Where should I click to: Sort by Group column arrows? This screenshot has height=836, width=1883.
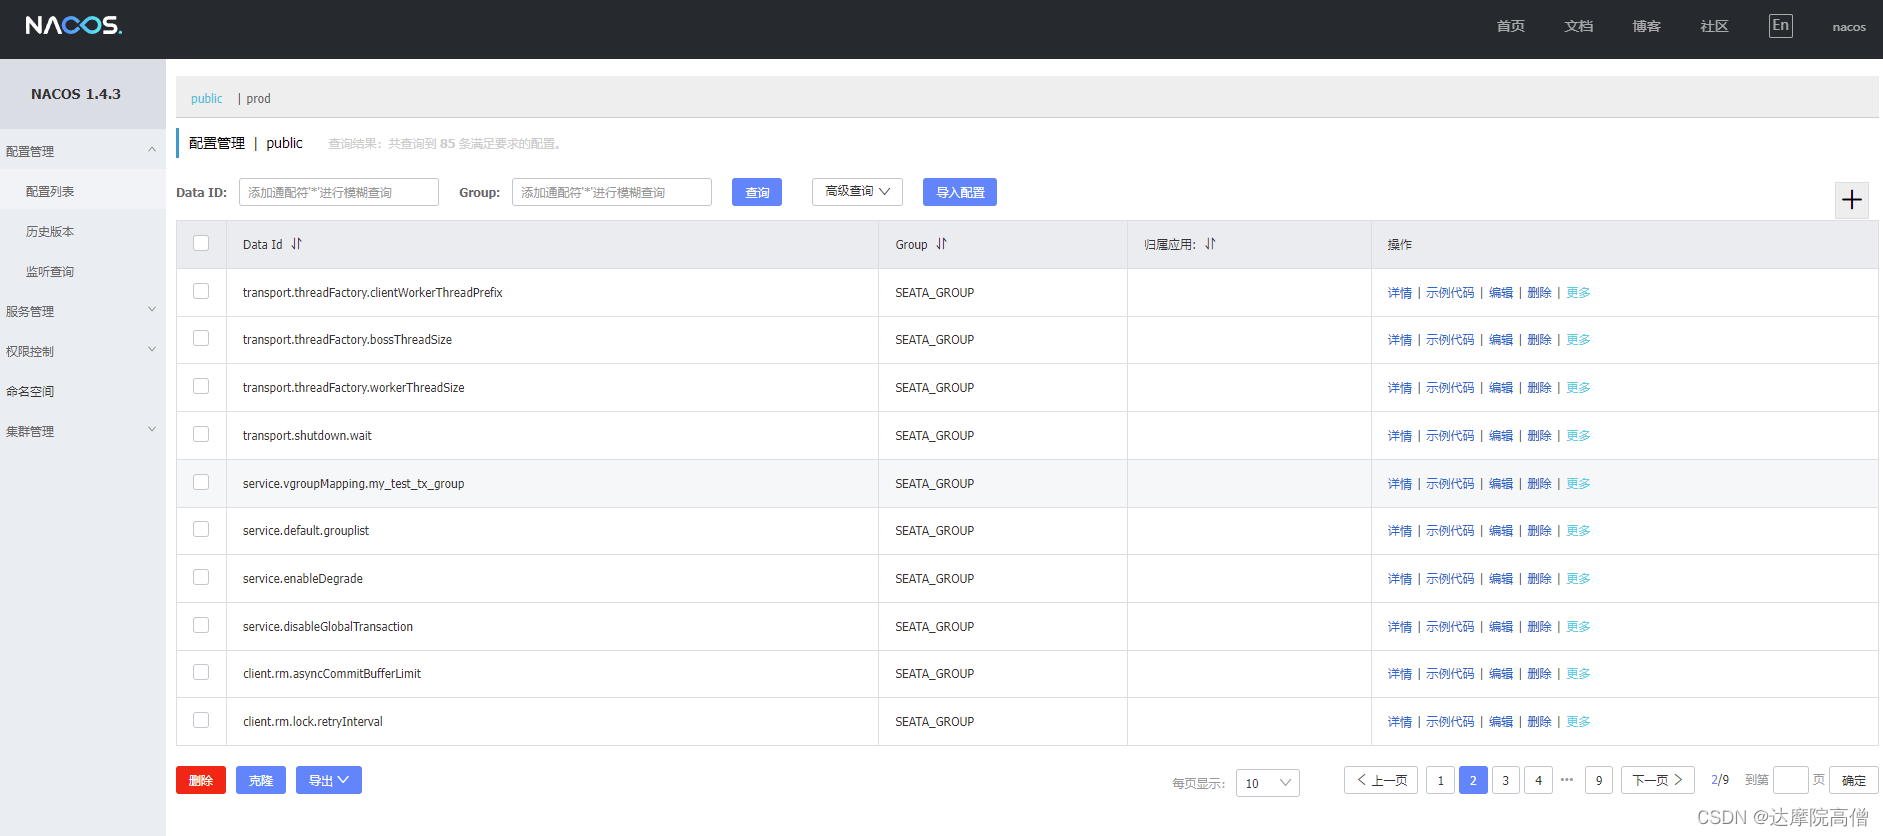click(x=941, y=244)
